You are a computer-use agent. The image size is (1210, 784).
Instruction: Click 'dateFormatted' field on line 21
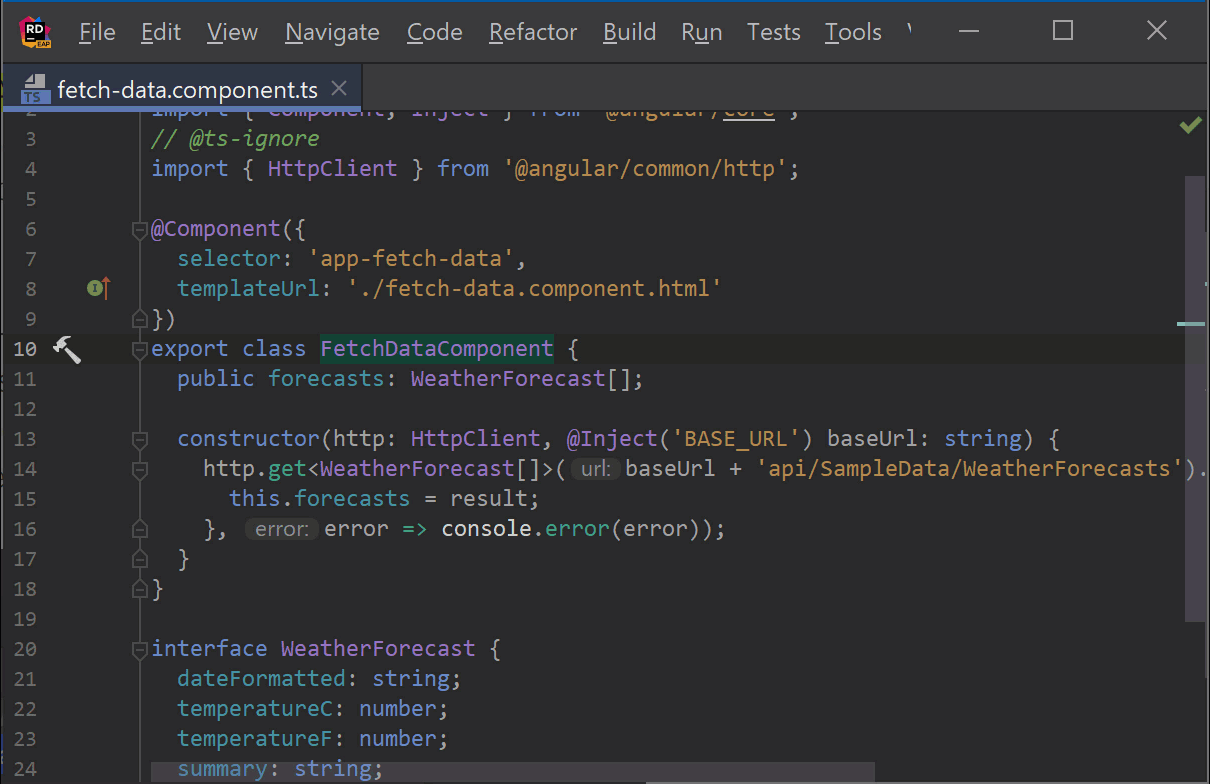click(261, 679)
